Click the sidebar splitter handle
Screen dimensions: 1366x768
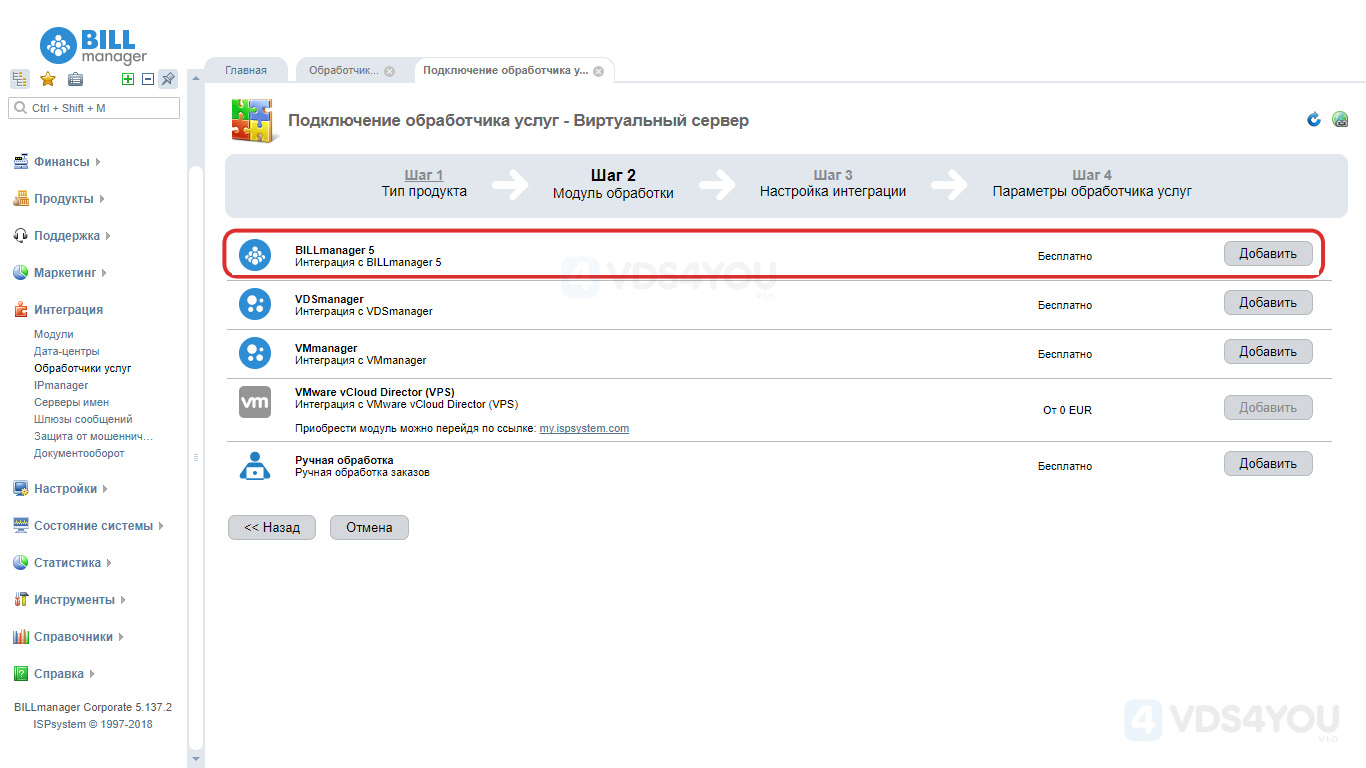point(196,457)
